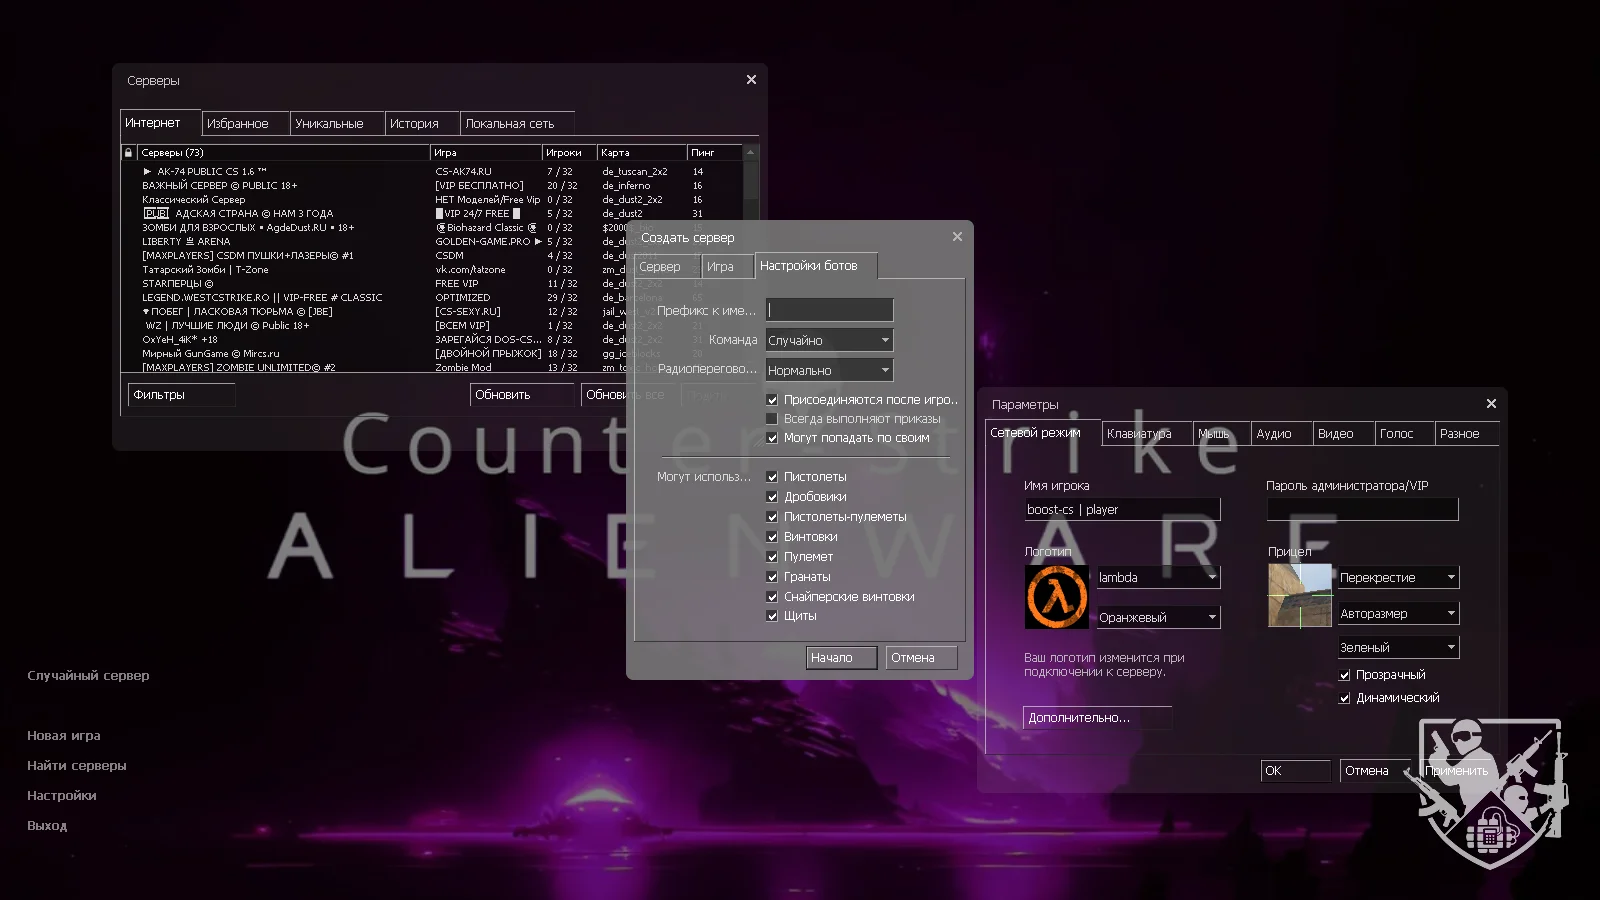The image size is (1600, 900).
Task: Enable 'Всегда выполняют приказы' checkbox
Action: click(x=772, y=419)
